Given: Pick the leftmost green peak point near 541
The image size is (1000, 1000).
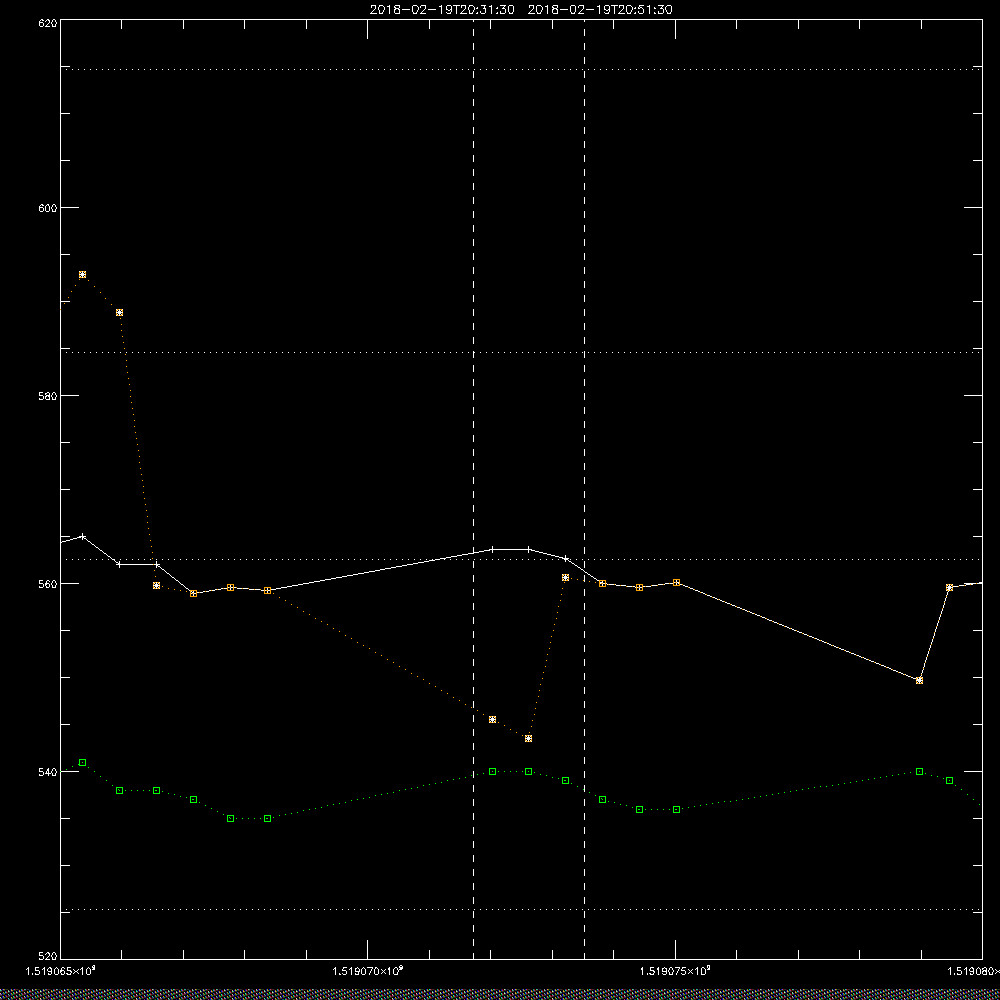Looking at the screenshot, I should pyautogui.click(x=82, y=763).
